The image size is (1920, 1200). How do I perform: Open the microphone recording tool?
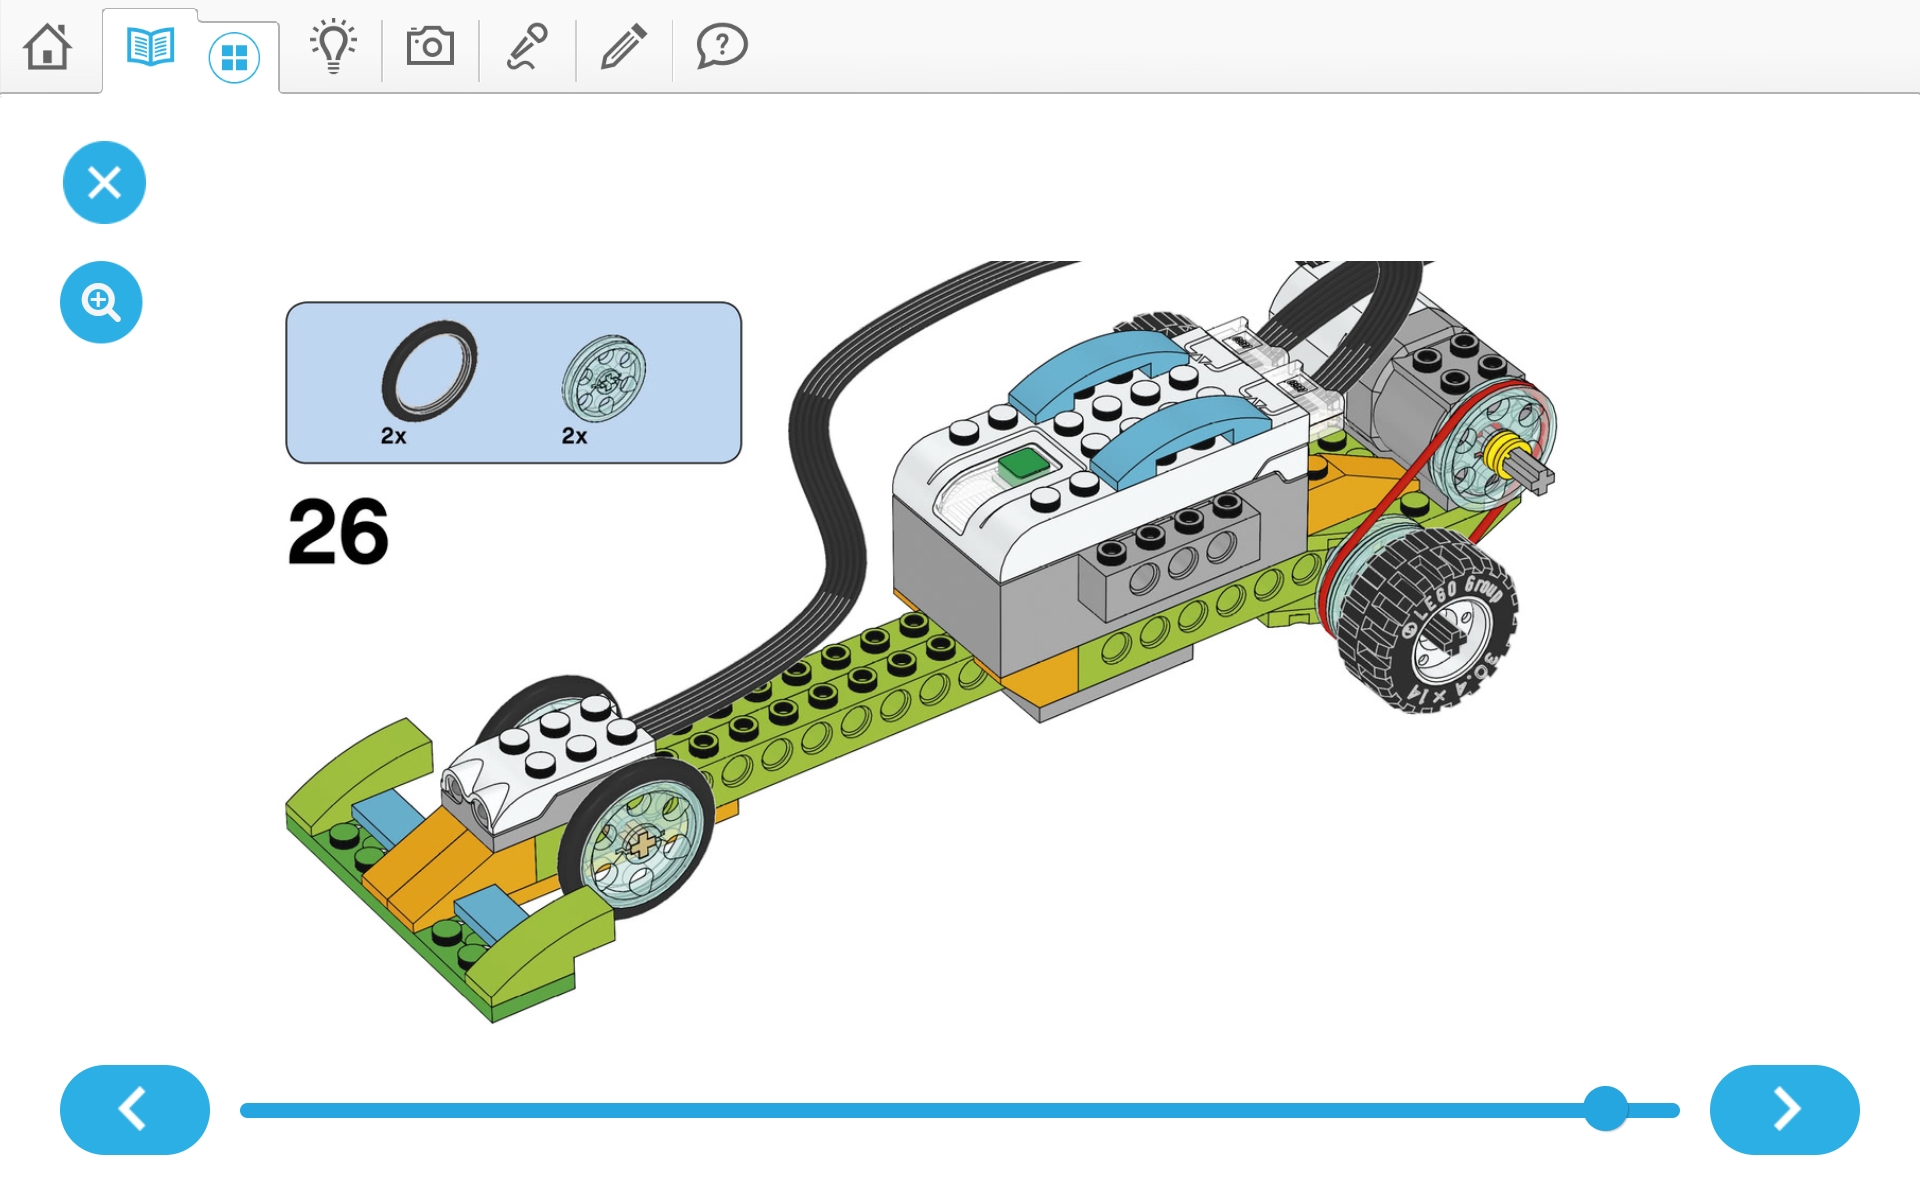pyautogui.click(x=528, y=46)
